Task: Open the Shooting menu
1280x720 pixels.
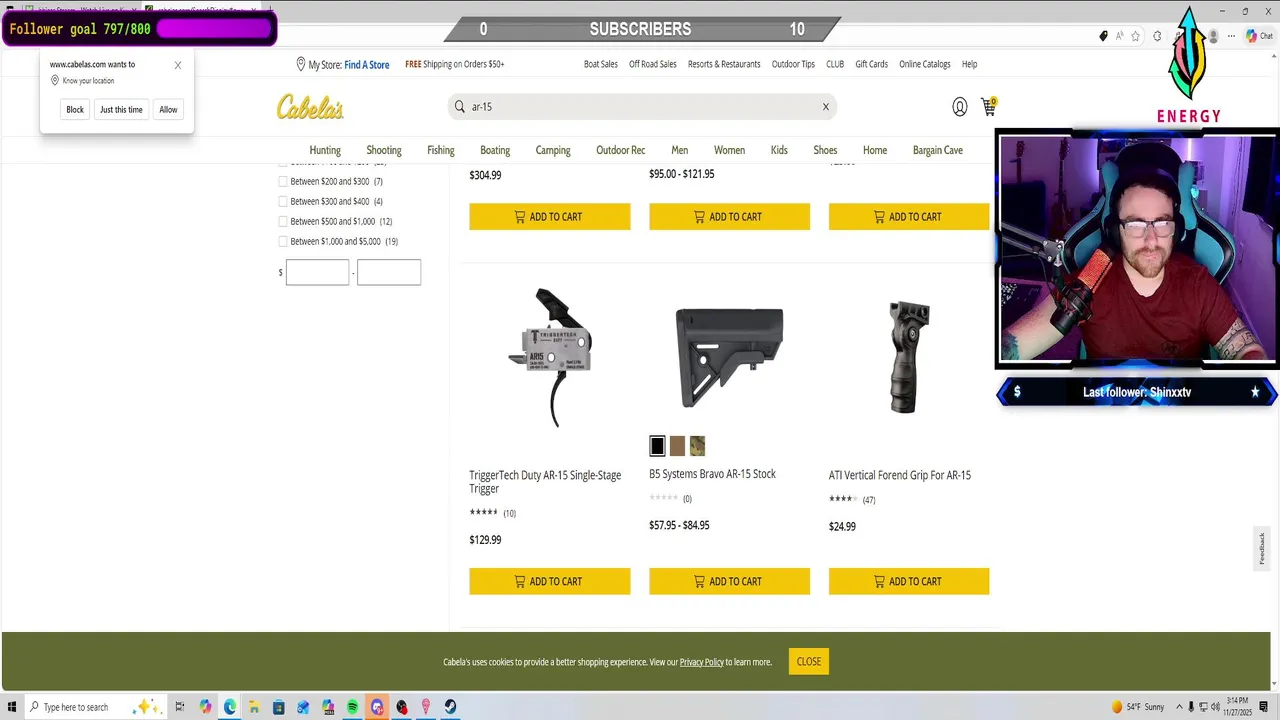Action: point(384,150)
